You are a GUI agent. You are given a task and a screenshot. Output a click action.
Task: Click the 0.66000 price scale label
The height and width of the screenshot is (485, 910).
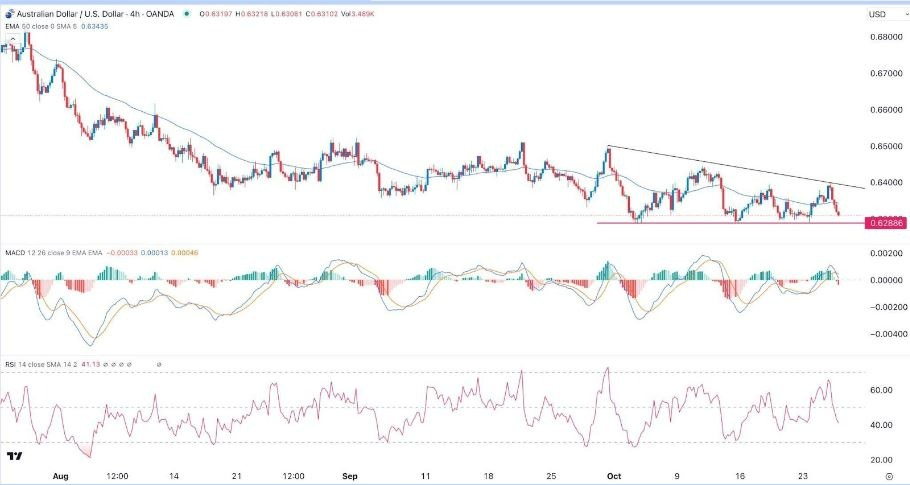click(x=887, y=110)
